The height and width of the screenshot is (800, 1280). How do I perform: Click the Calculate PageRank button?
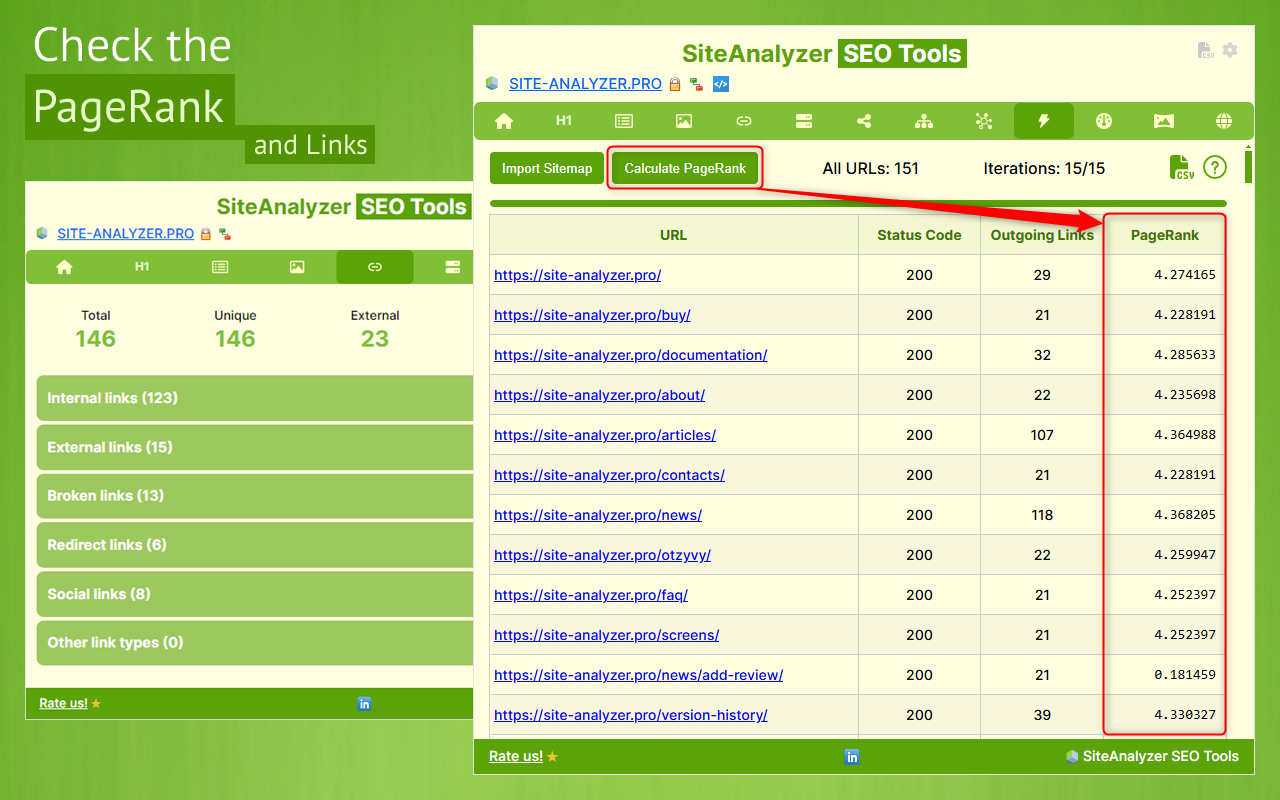685,168
